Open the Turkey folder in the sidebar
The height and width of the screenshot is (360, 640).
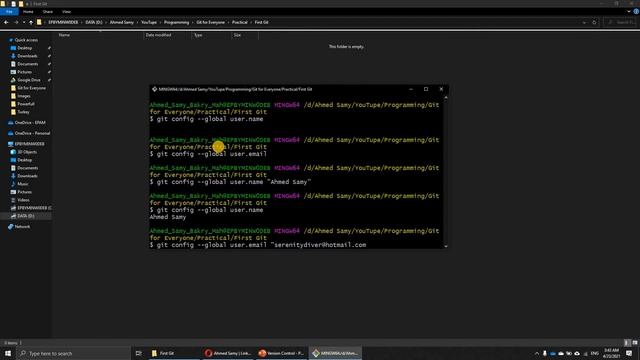[23, 112]
